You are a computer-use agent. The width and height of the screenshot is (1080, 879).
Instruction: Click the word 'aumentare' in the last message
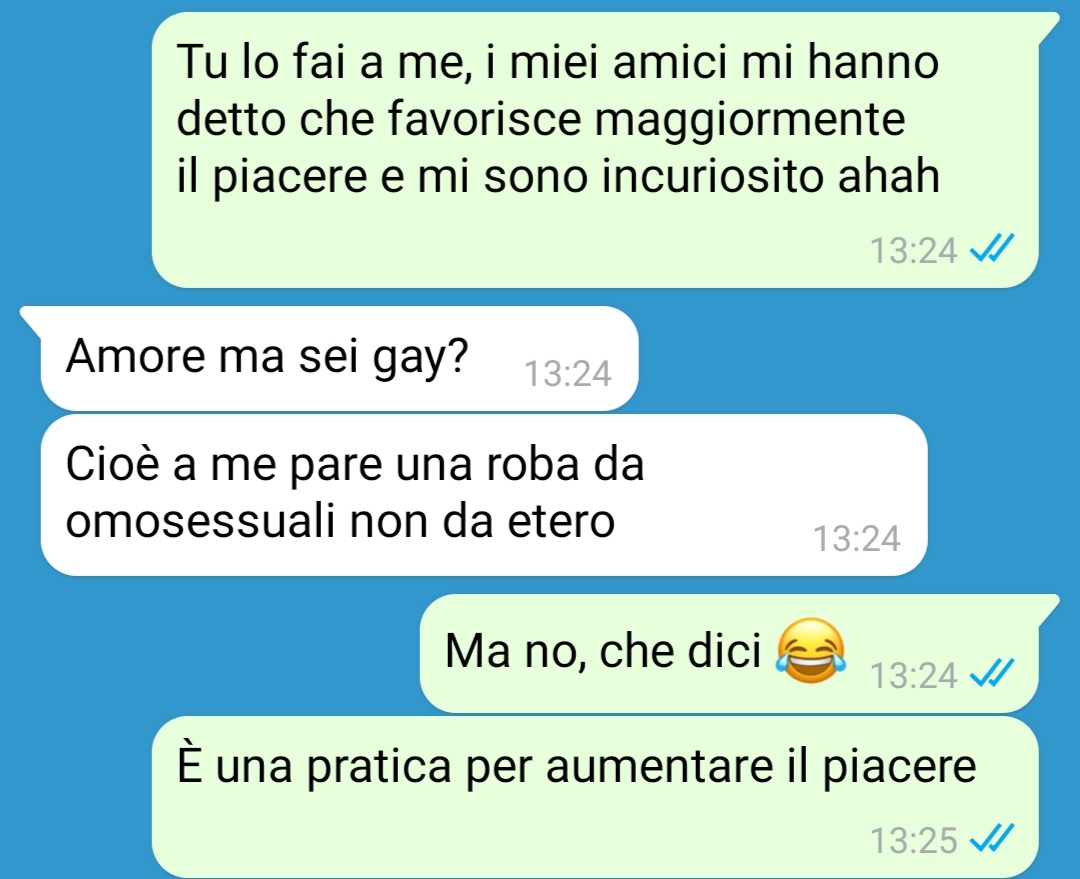659,765
